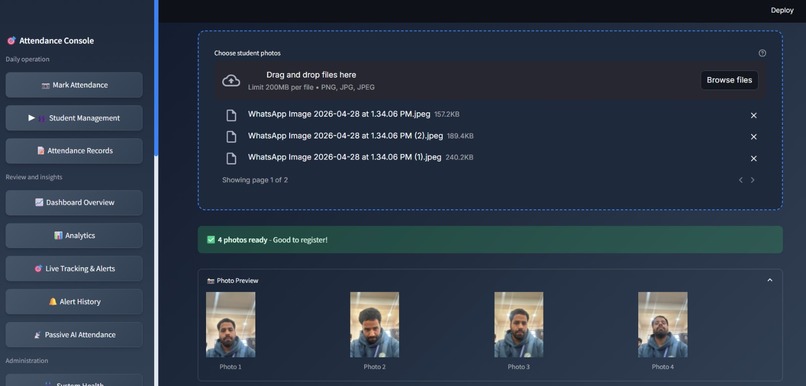Open Alert History page
This screenshot has width=806, height=386.
[74, 302]
